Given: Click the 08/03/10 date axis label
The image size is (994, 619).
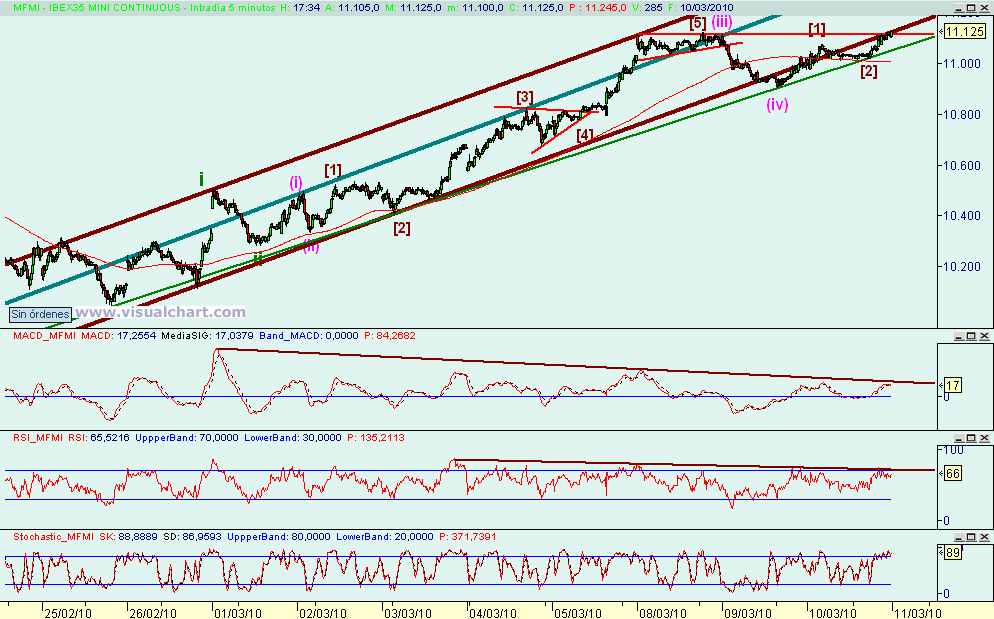Looking at the screenshot, I should [x=662, y=613].
